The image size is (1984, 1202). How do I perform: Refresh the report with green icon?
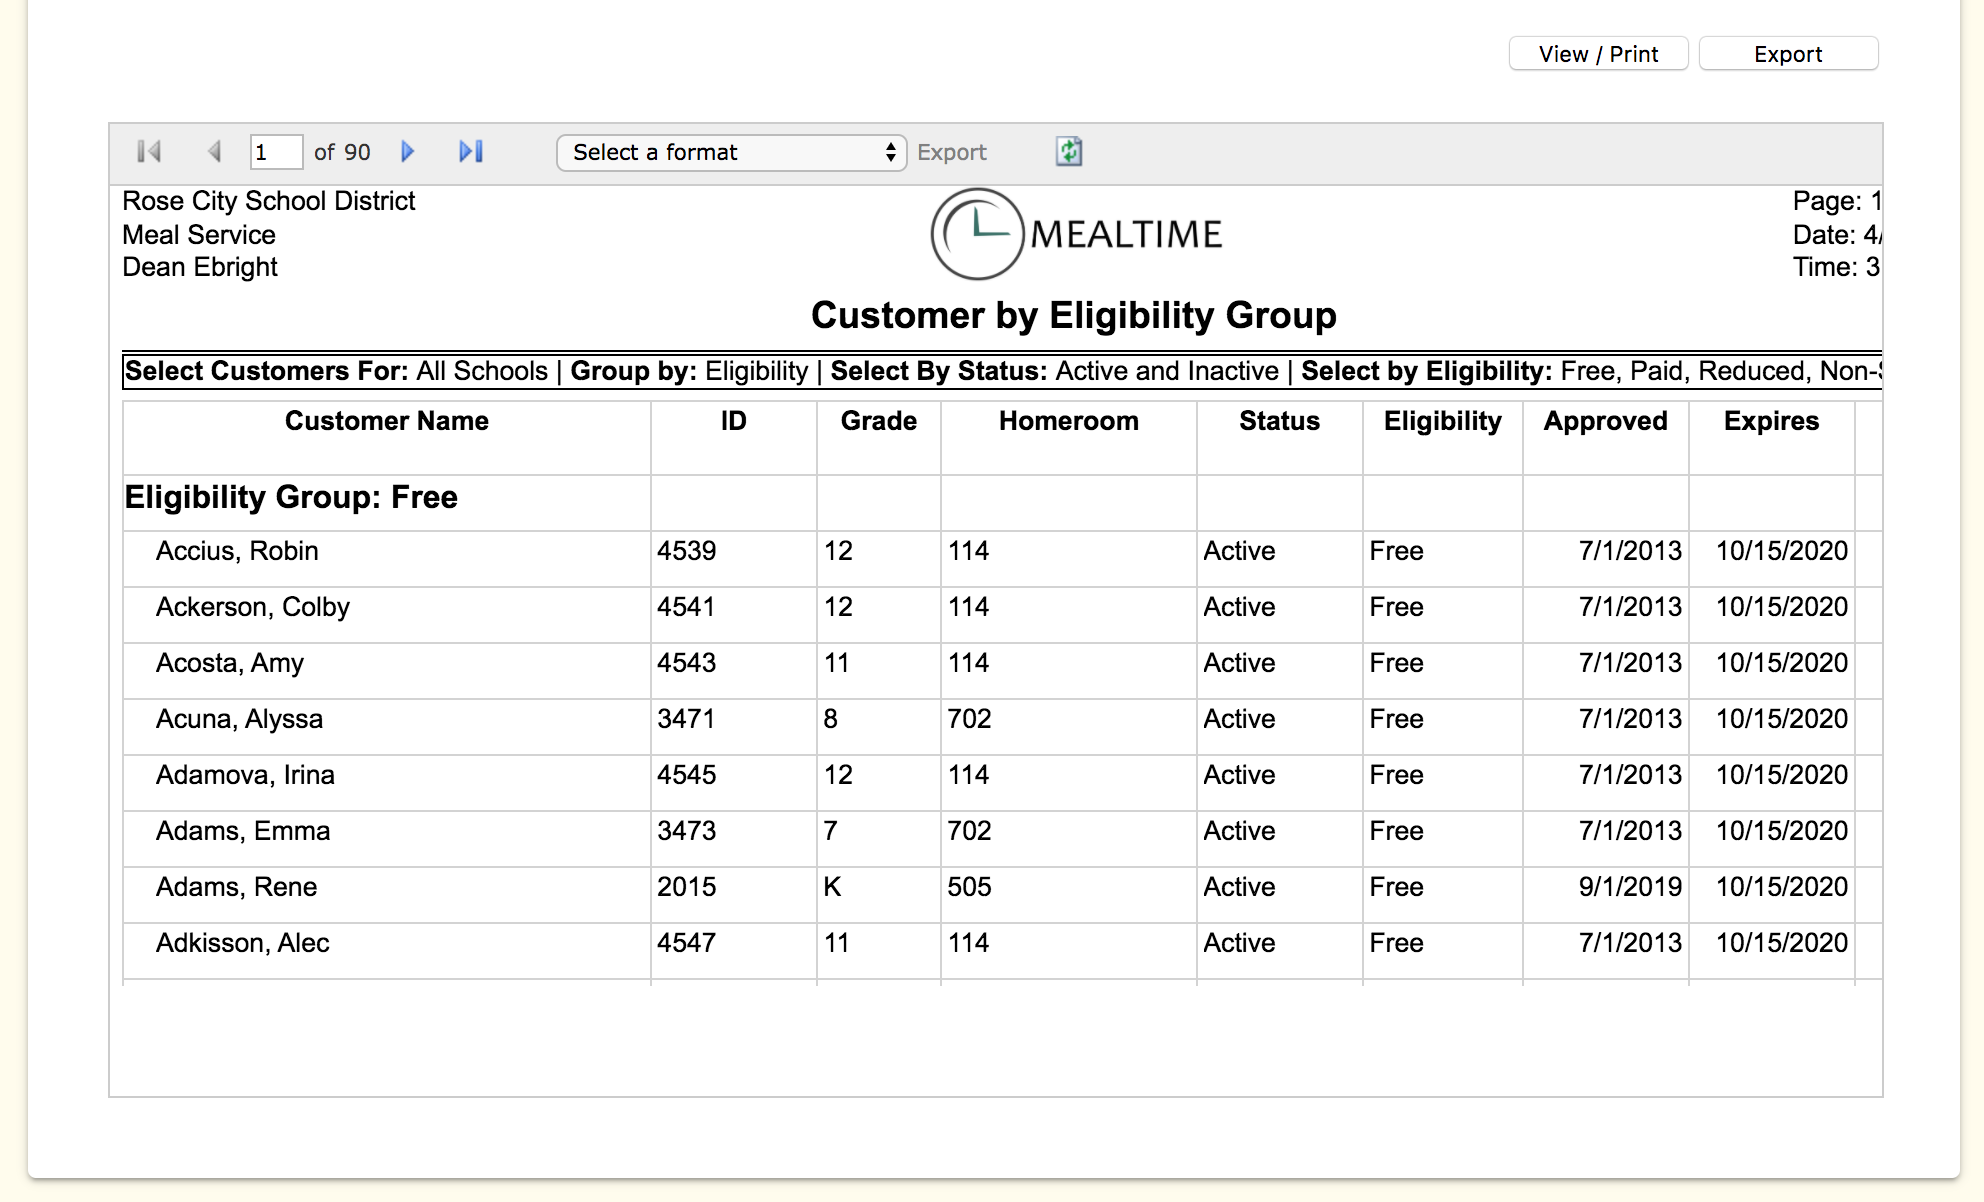(x=1069, y=152)
